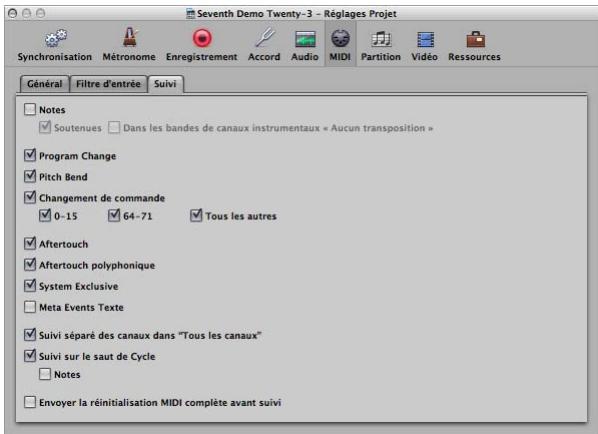598x434 pixels.
Task: Uncheck Suivi séparé des canaux option
Action: coord(30,335)
